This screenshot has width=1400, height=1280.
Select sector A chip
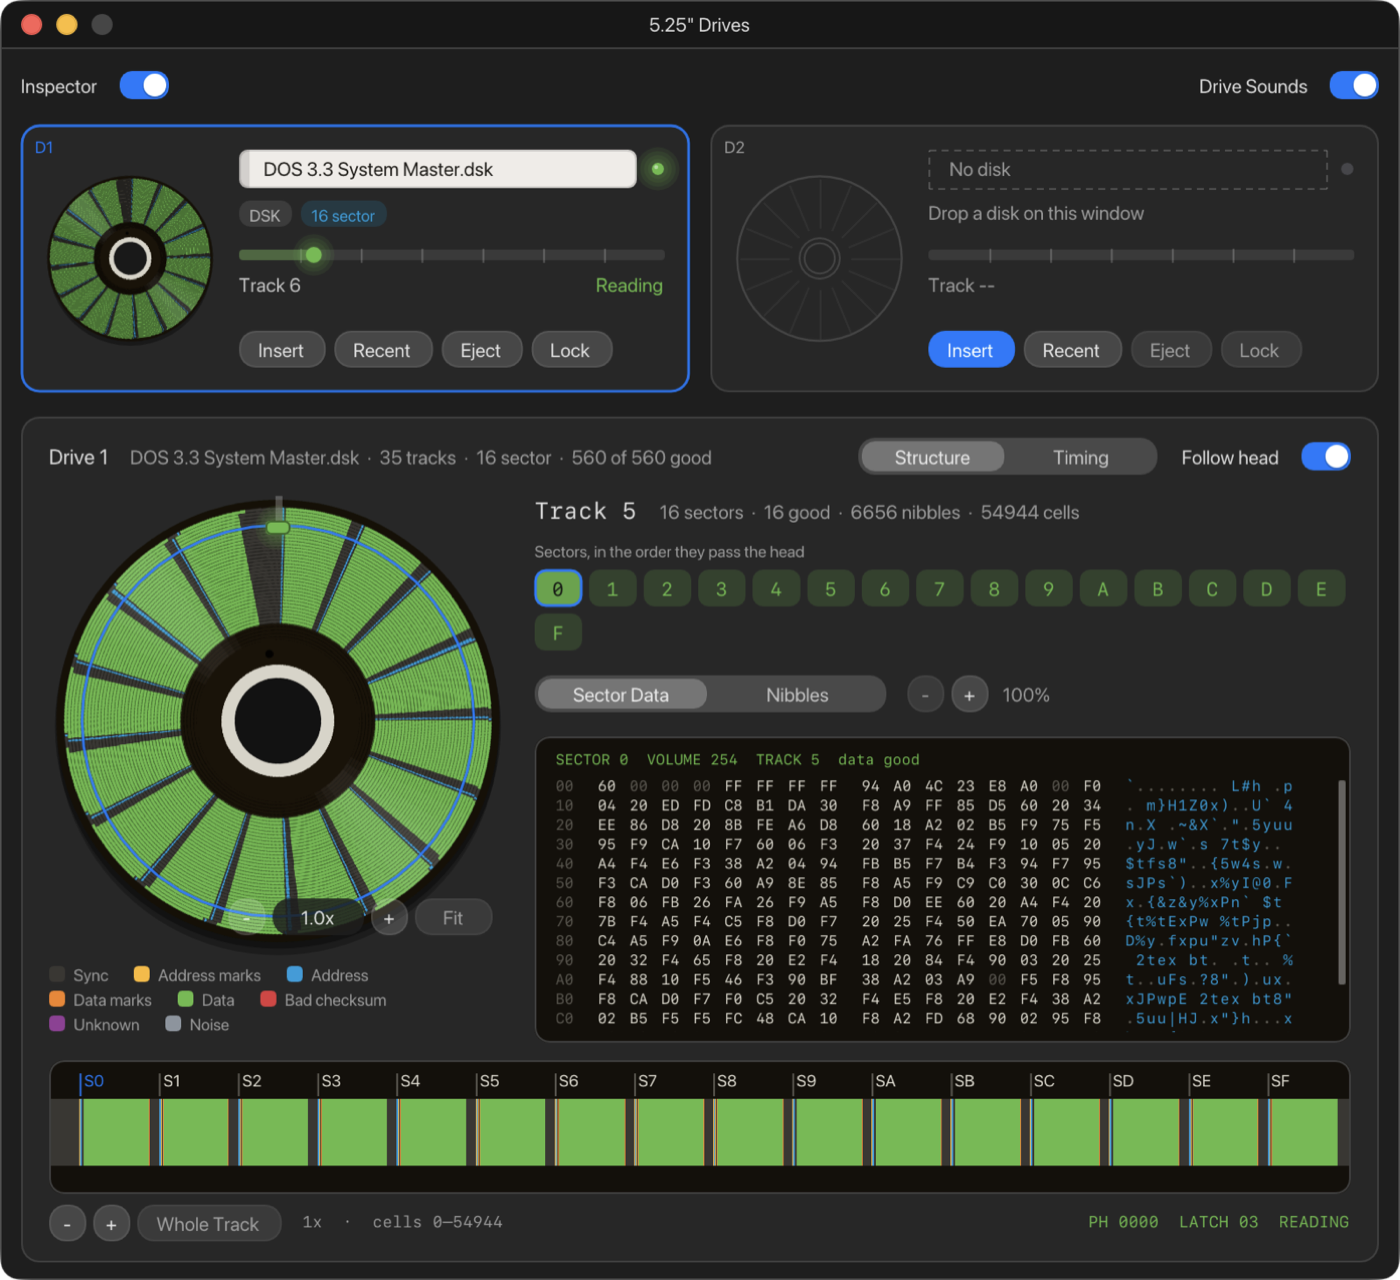[1103, 589]
